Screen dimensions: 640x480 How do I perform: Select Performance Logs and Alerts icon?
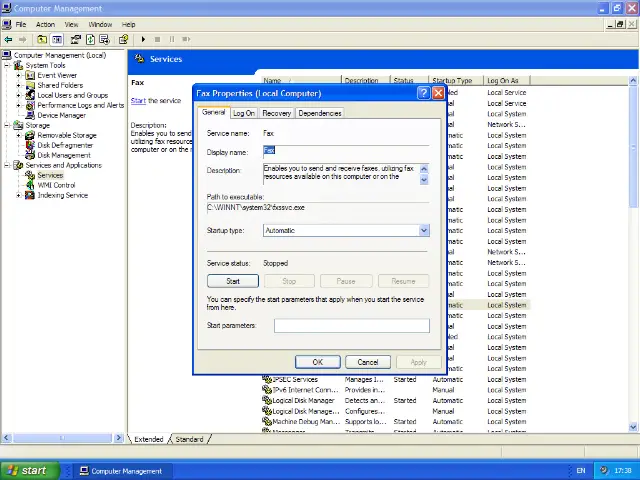30,105
